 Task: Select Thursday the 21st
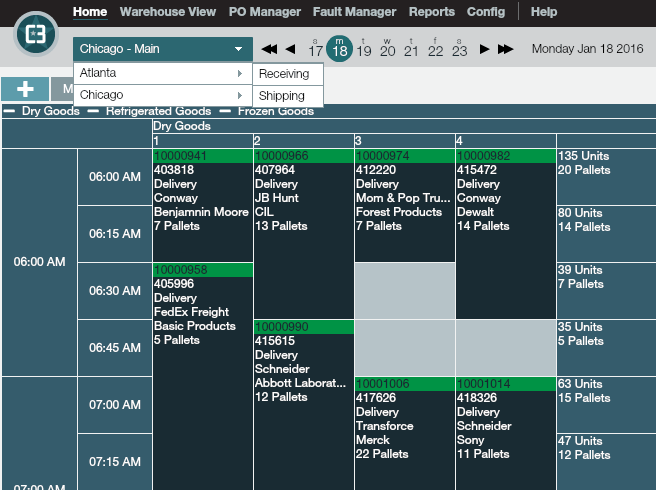pos(411,48)
